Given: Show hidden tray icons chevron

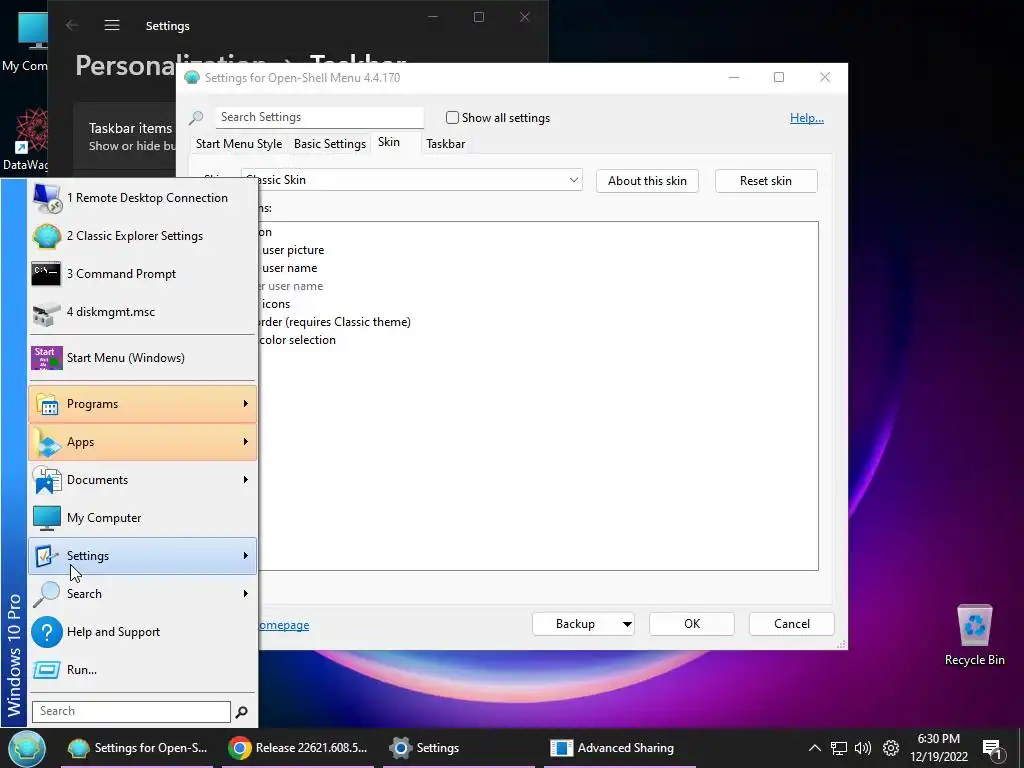Looking at the screenshot, I should (814, 748).
